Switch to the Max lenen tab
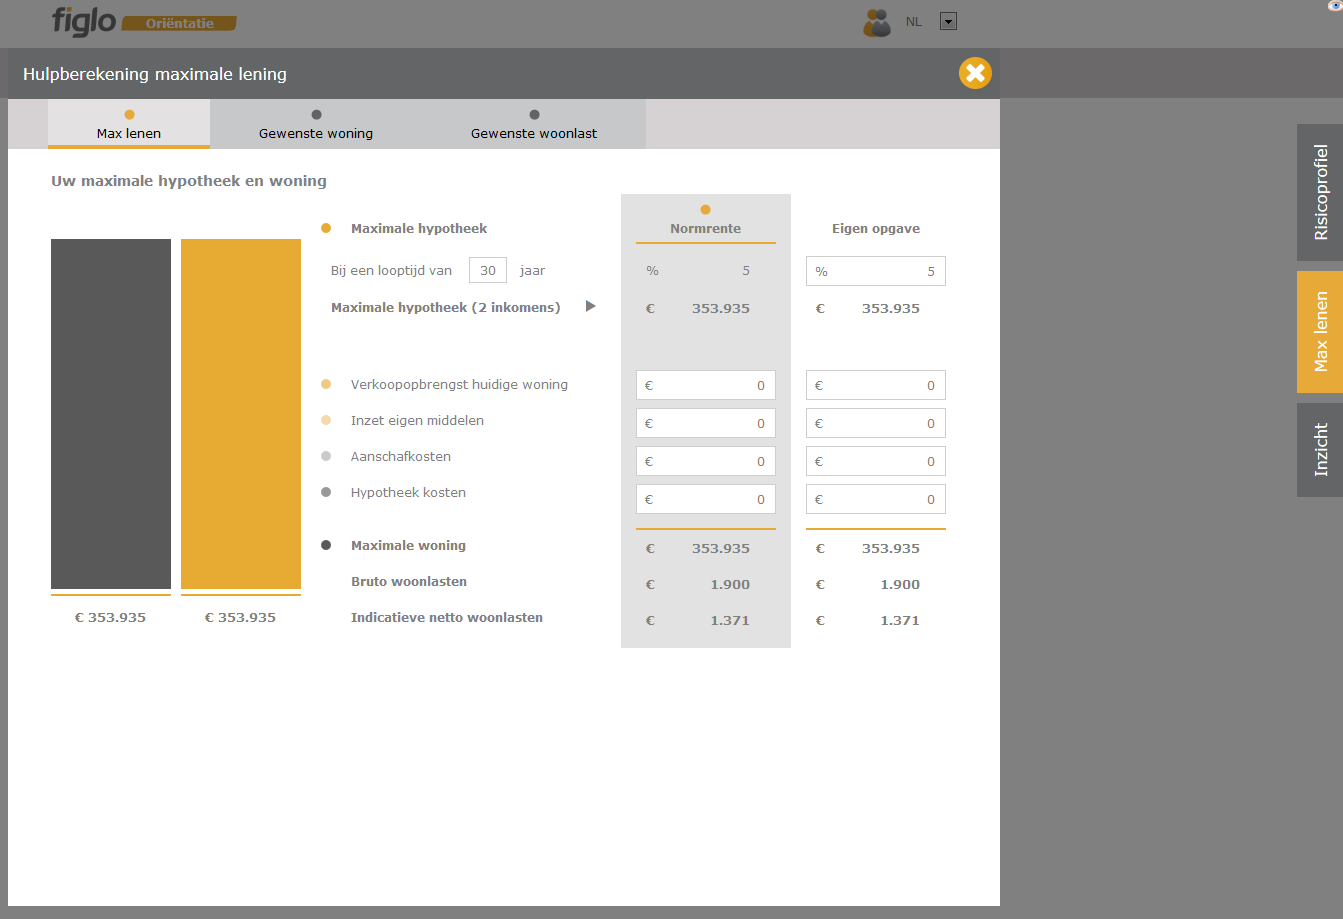 click(x=129, y=124)
